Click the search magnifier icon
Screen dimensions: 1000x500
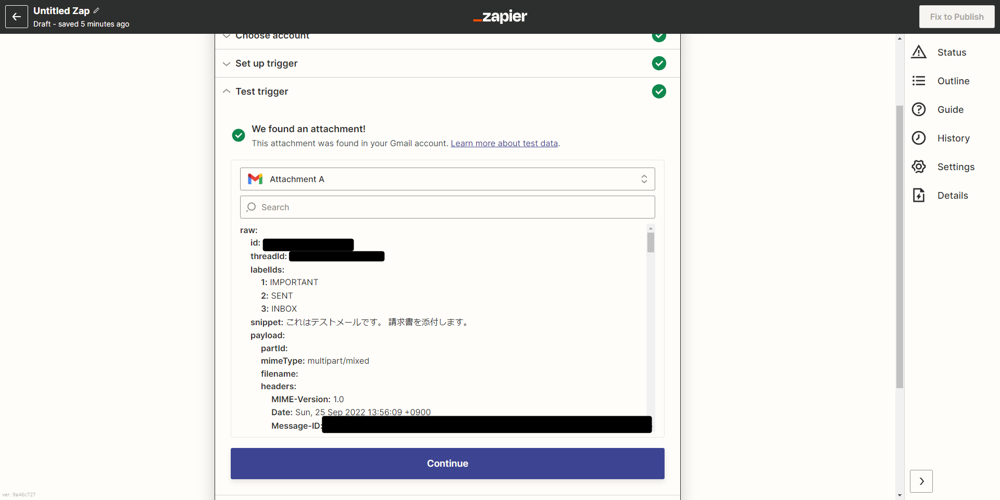[x=251, y=207]
